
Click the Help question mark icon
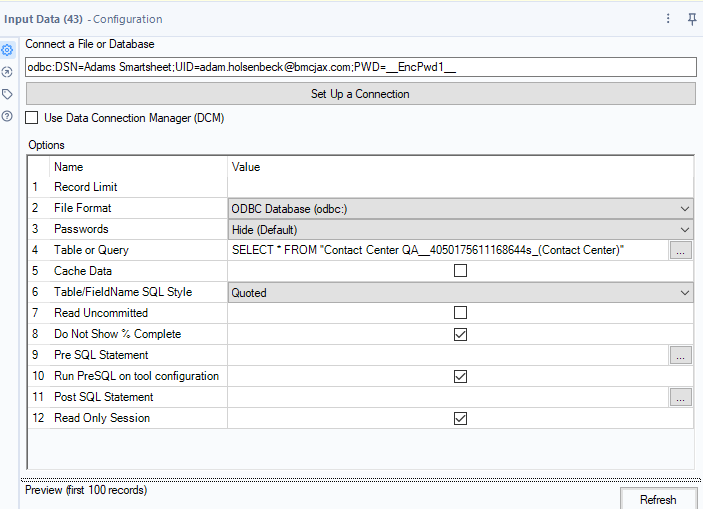pyautogui.click(x=7, y=116)
